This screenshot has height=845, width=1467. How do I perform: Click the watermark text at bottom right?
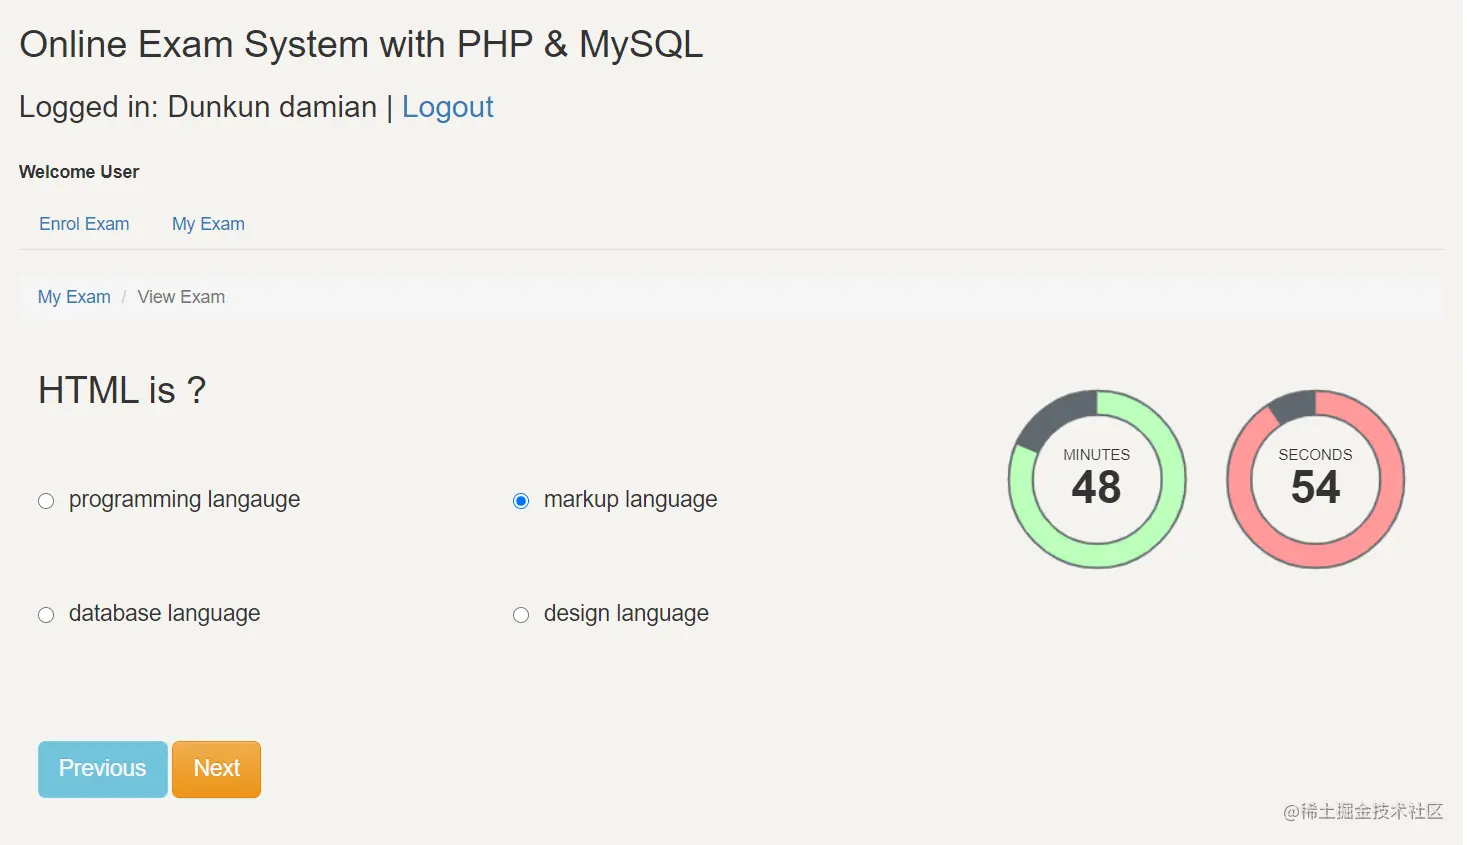[1363, 811]
